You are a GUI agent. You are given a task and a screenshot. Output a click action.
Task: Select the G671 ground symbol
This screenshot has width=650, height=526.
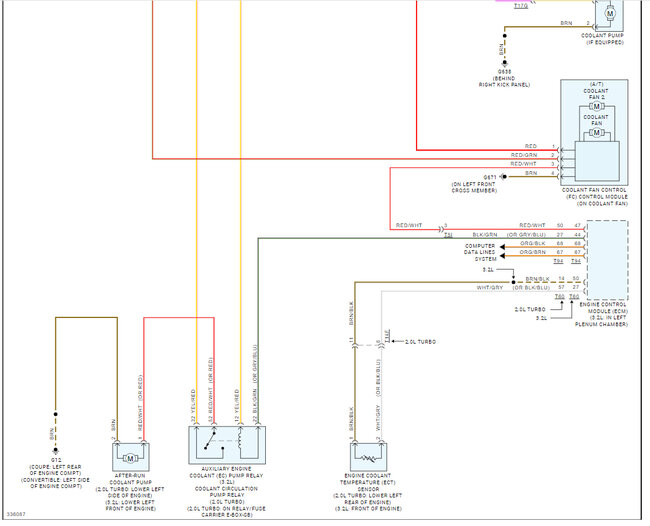click(x=503, y=177)
